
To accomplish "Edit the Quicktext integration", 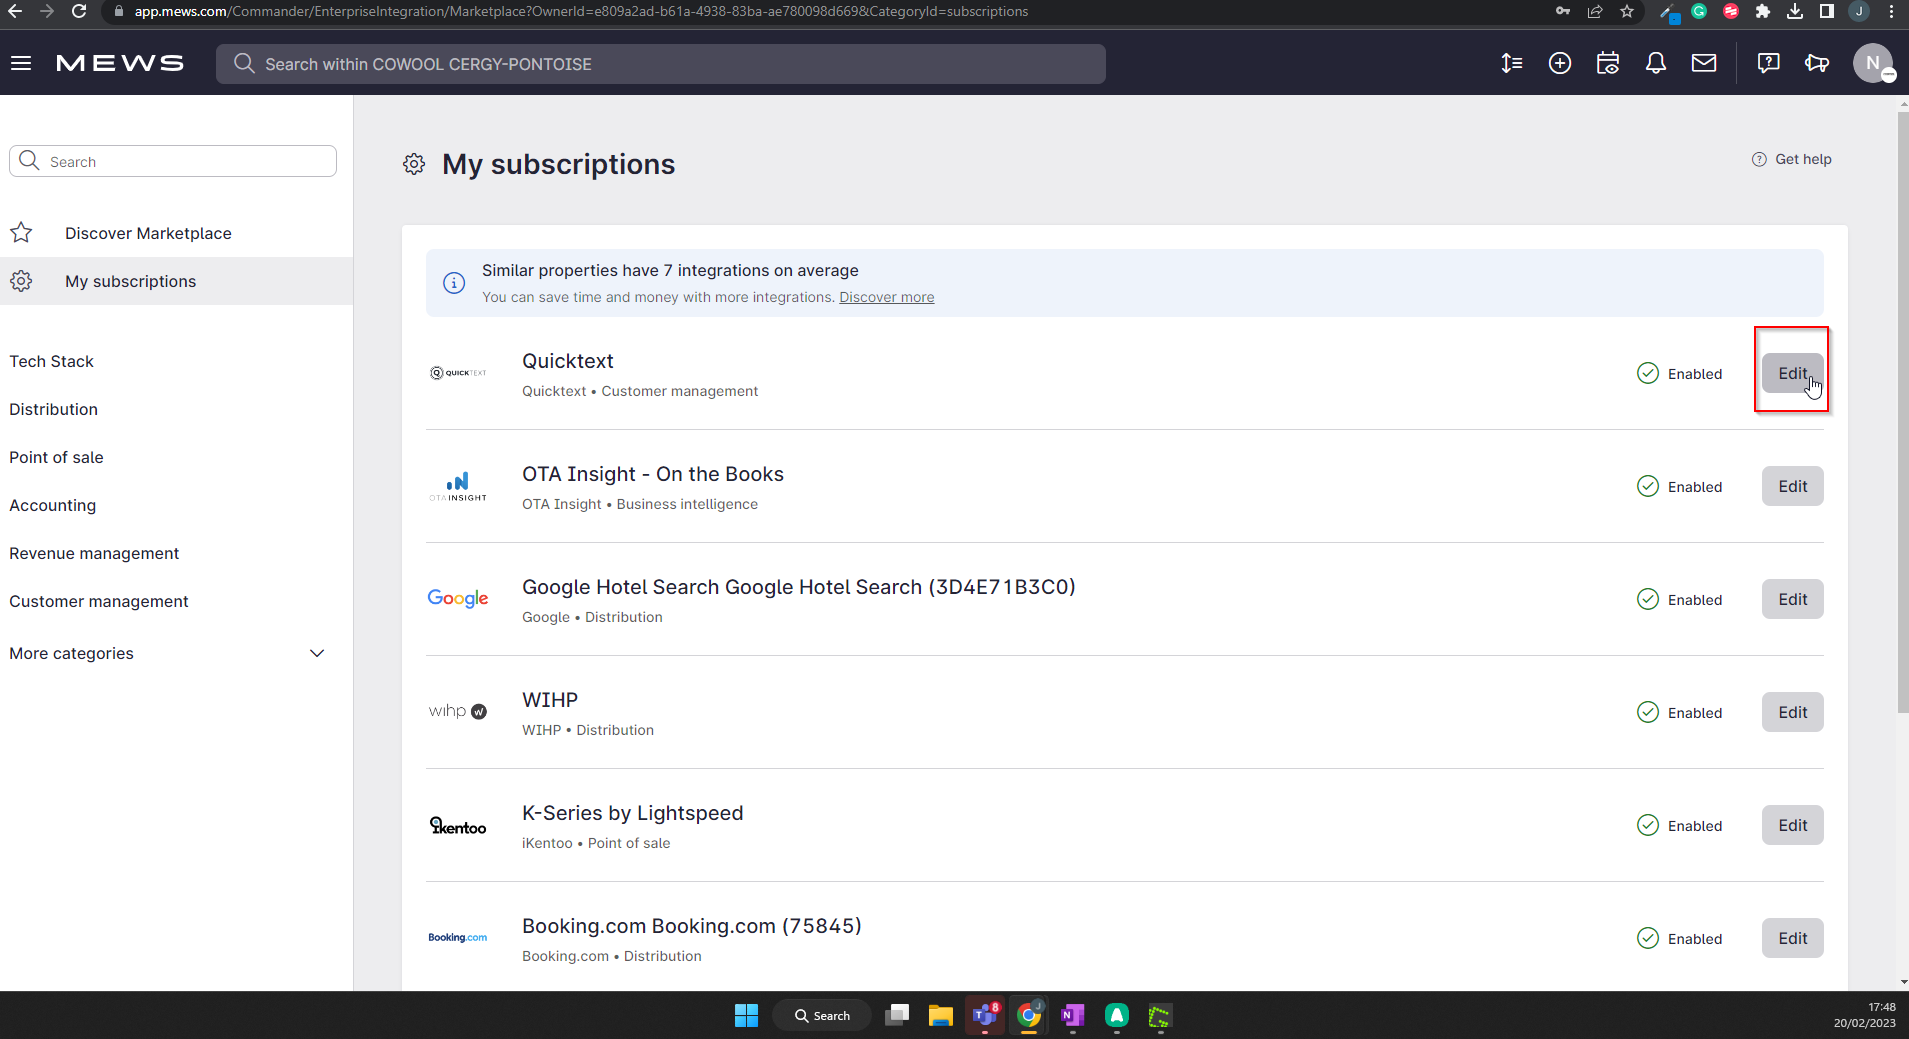I will coord(1791,373).
